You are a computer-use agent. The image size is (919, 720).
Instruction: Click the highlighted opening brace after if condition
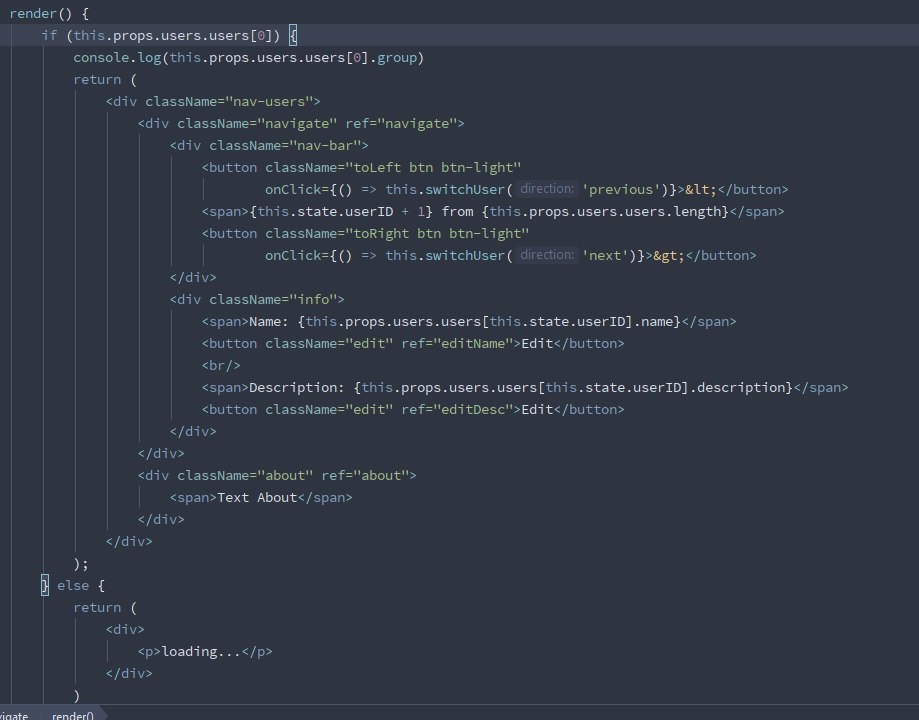pyautogui.click(x=293, y=36)
